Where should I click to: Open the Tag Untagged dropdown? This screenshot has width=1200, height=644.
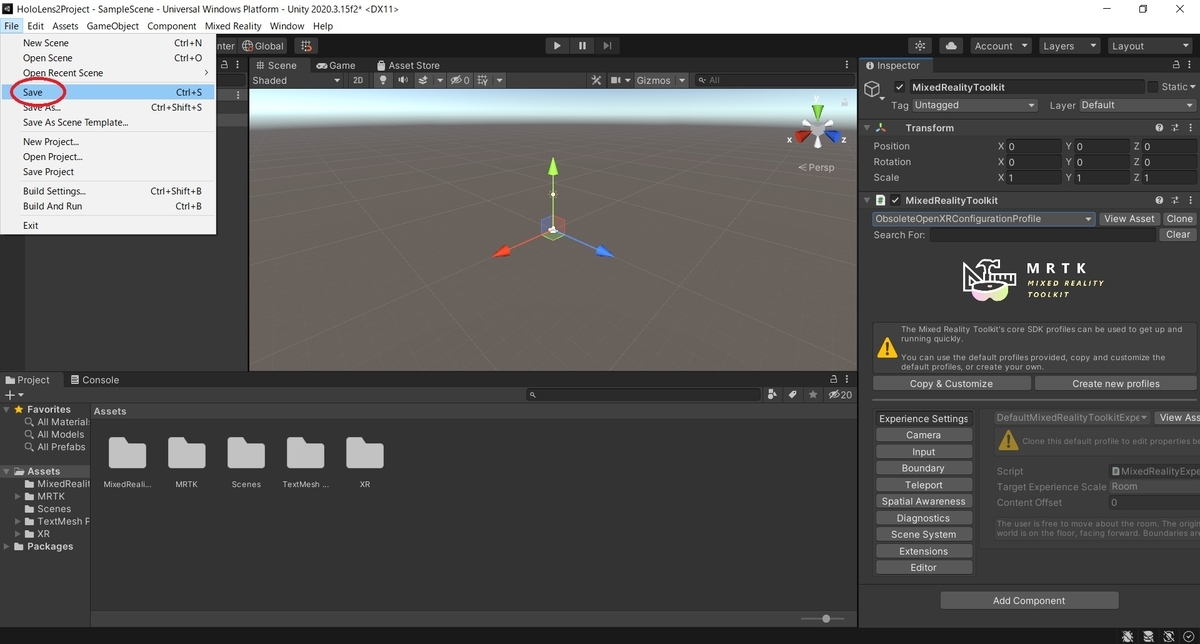tap(975, 105)
